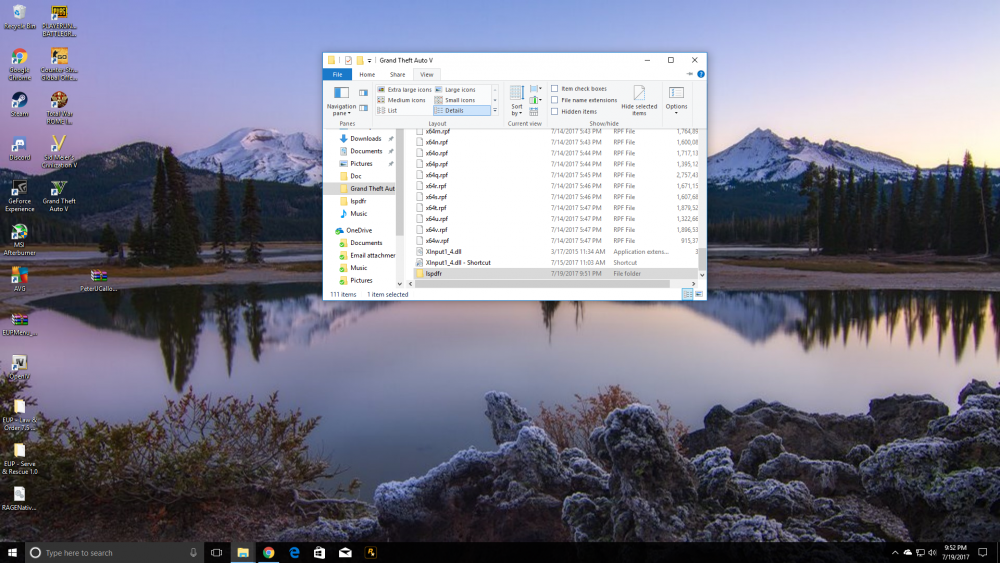Enable the Item check boxes option
1000x563 pixels.
click(555, 88)
